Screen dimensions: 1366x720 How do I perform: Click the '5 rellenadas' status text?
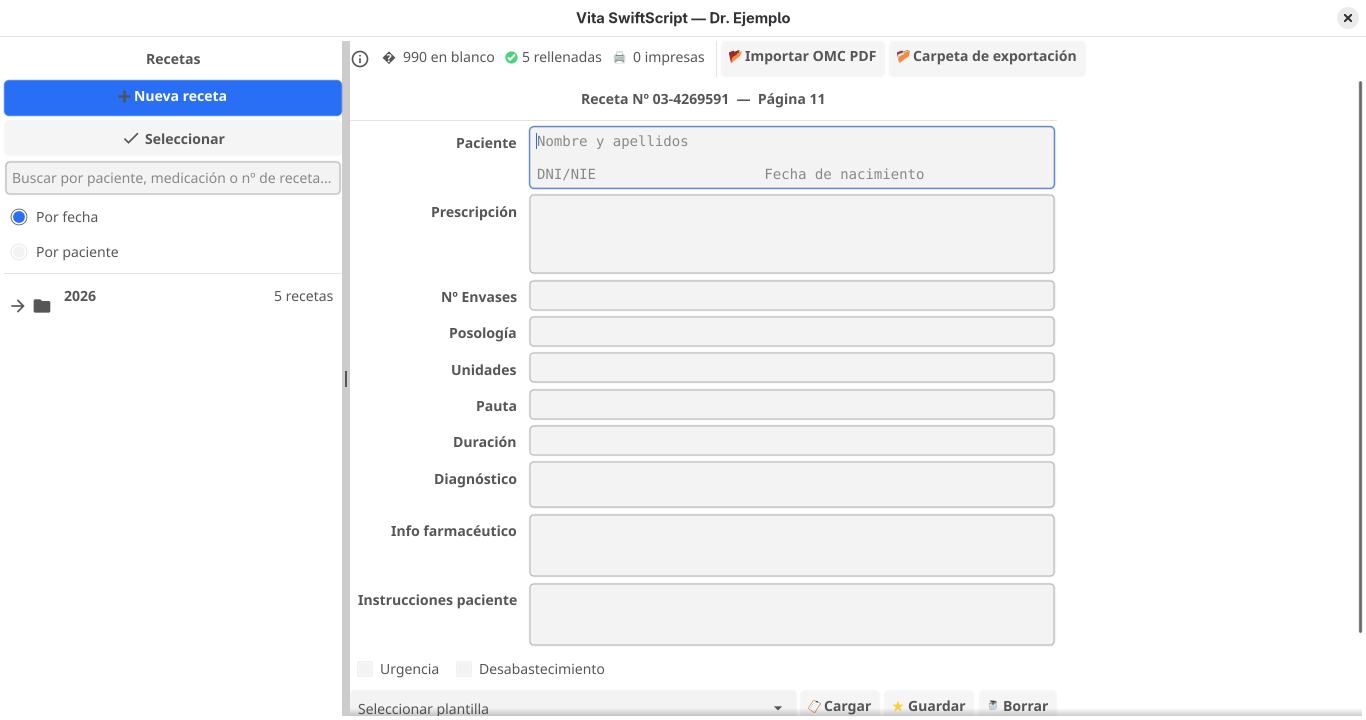click(x=562, y=57)
